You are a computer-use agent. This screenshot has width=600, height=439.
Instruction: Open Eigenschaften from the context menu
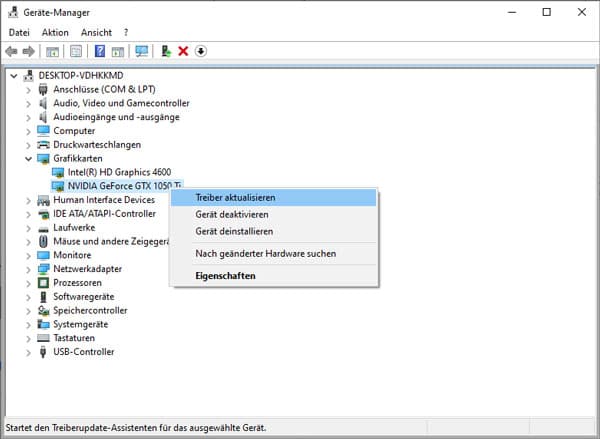point(225,276)
